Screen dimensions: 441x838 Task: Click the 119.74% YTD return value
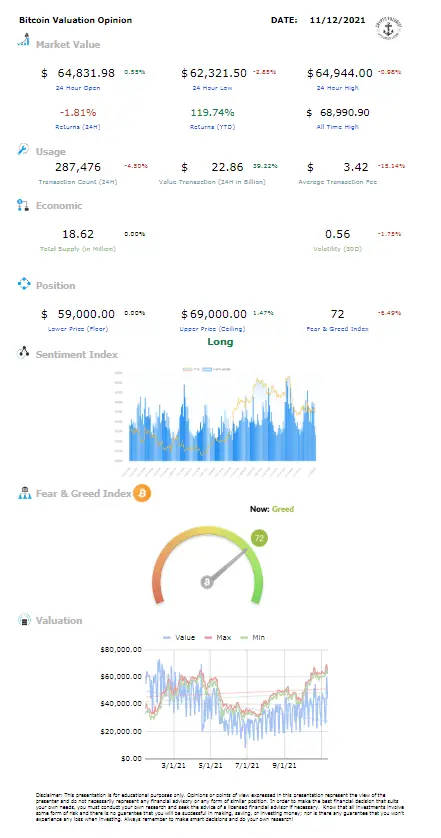(212, 113)
